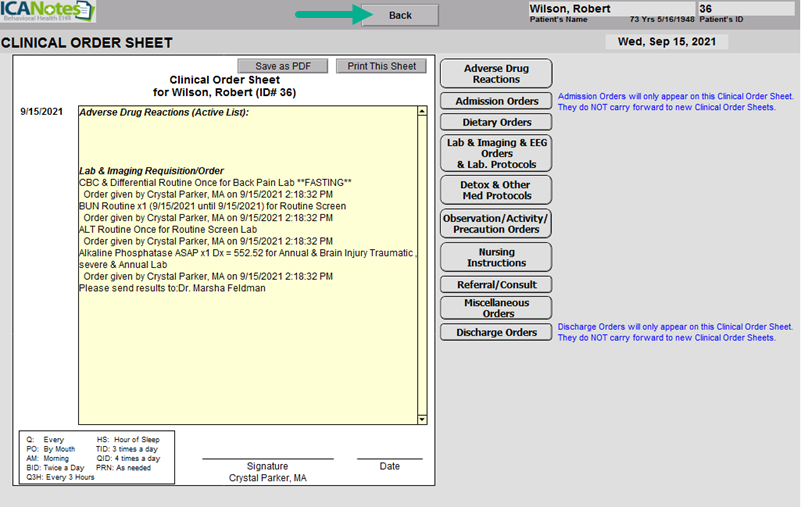This screenshot has height=507, width=801.
Task: Open Lab & Imaging & EEG Orders
Action: pyautogui.click(x=496, y=153)
